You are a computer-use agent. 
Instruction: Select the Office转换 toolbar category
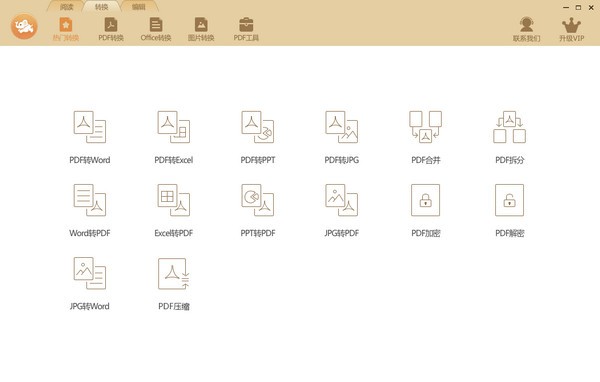tap(156, 29)
